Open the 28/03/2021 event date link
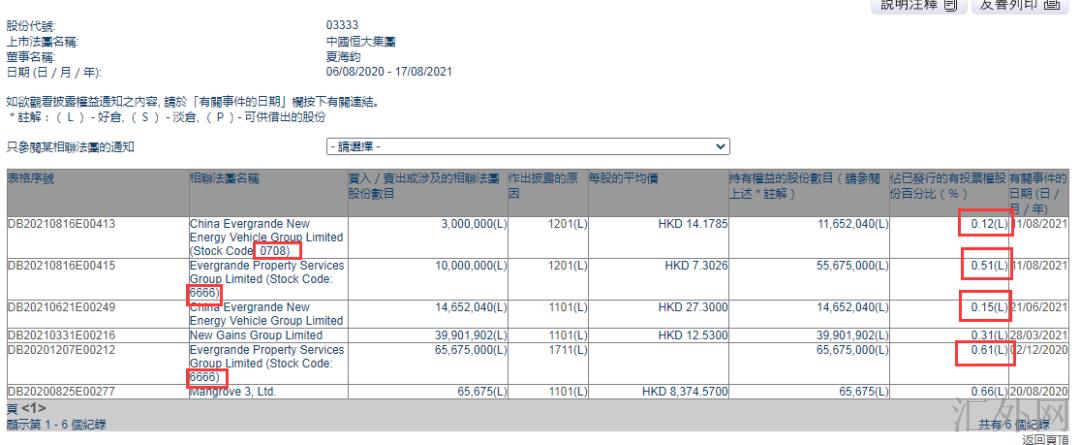Viewport: 1080px width, 445px height. (x=1039, y=335)
